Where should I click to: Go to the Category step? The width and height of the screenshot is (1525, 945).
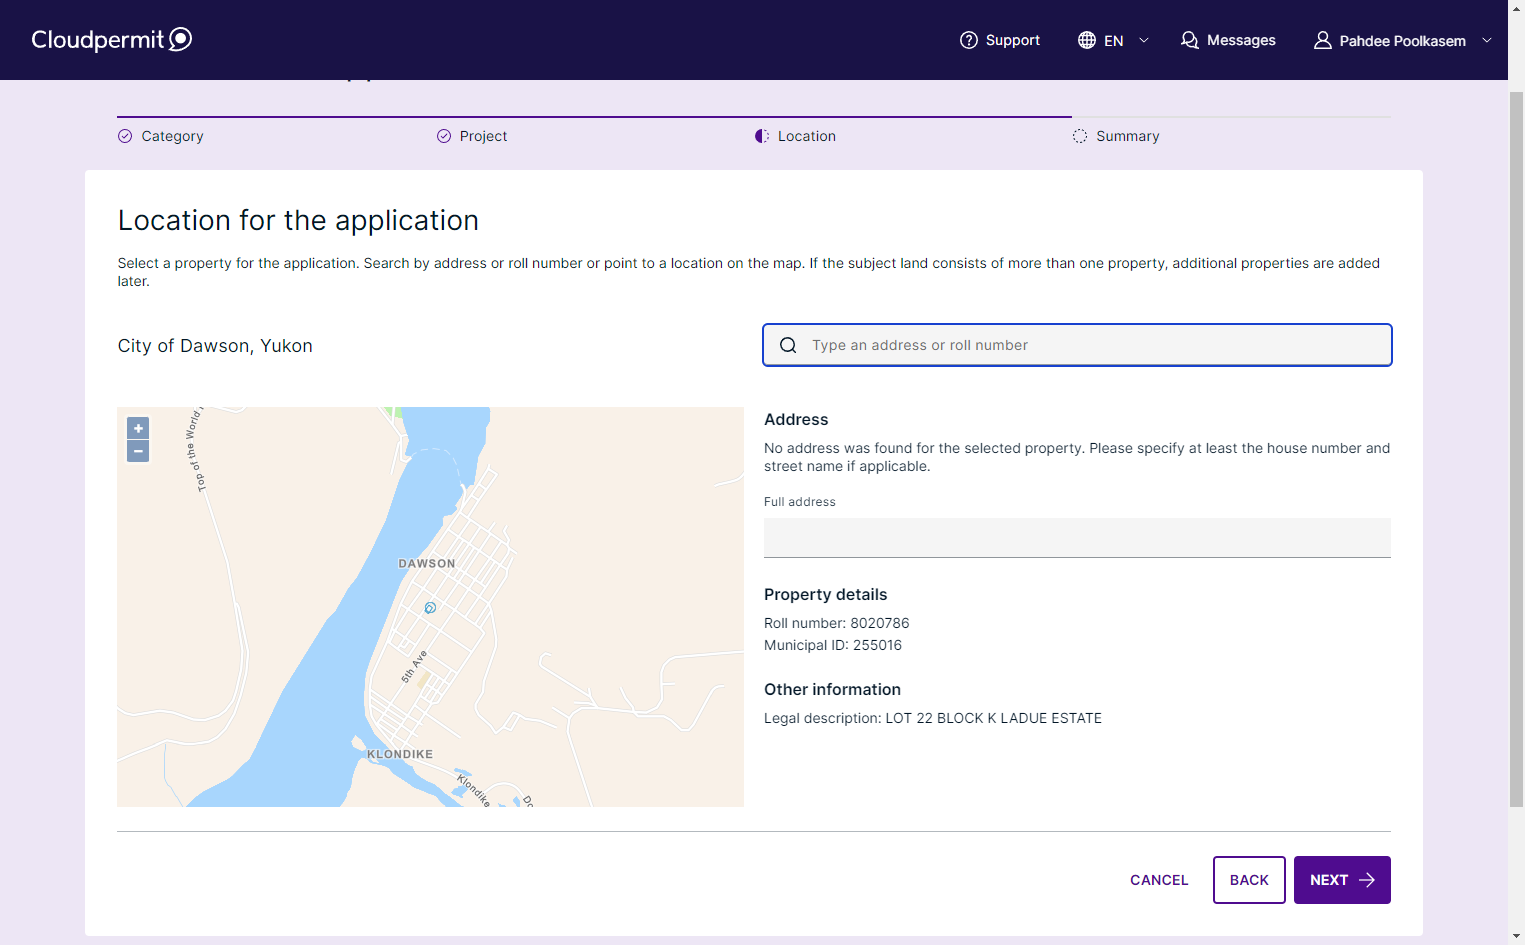pos(172,136)
